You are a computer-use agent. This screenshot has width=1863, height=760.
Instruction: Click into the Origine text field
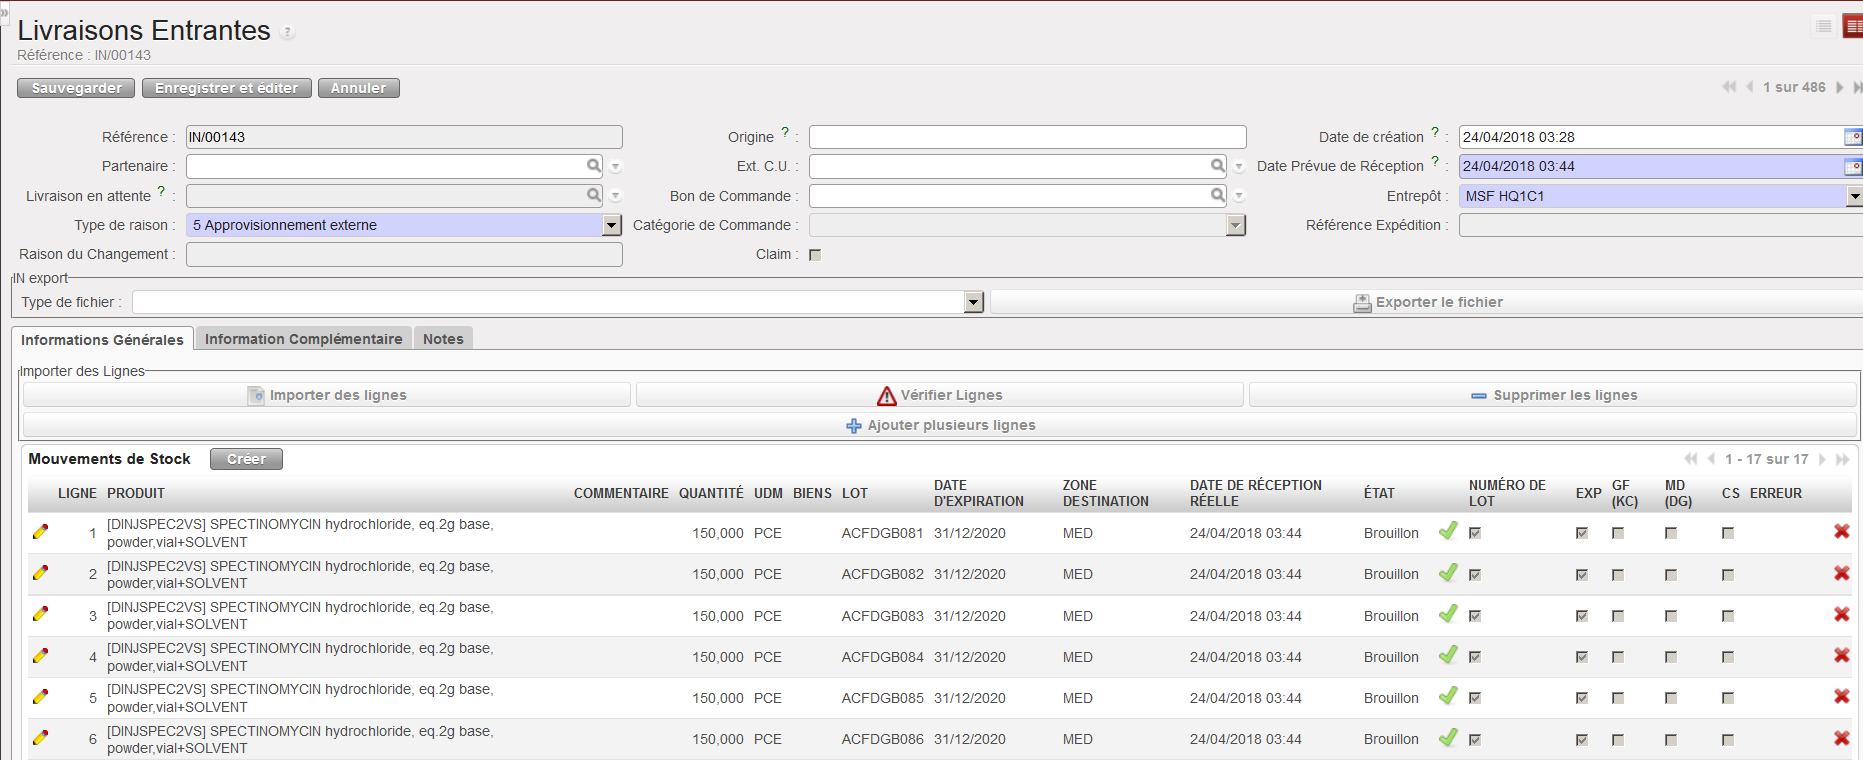pos(1027,137)
